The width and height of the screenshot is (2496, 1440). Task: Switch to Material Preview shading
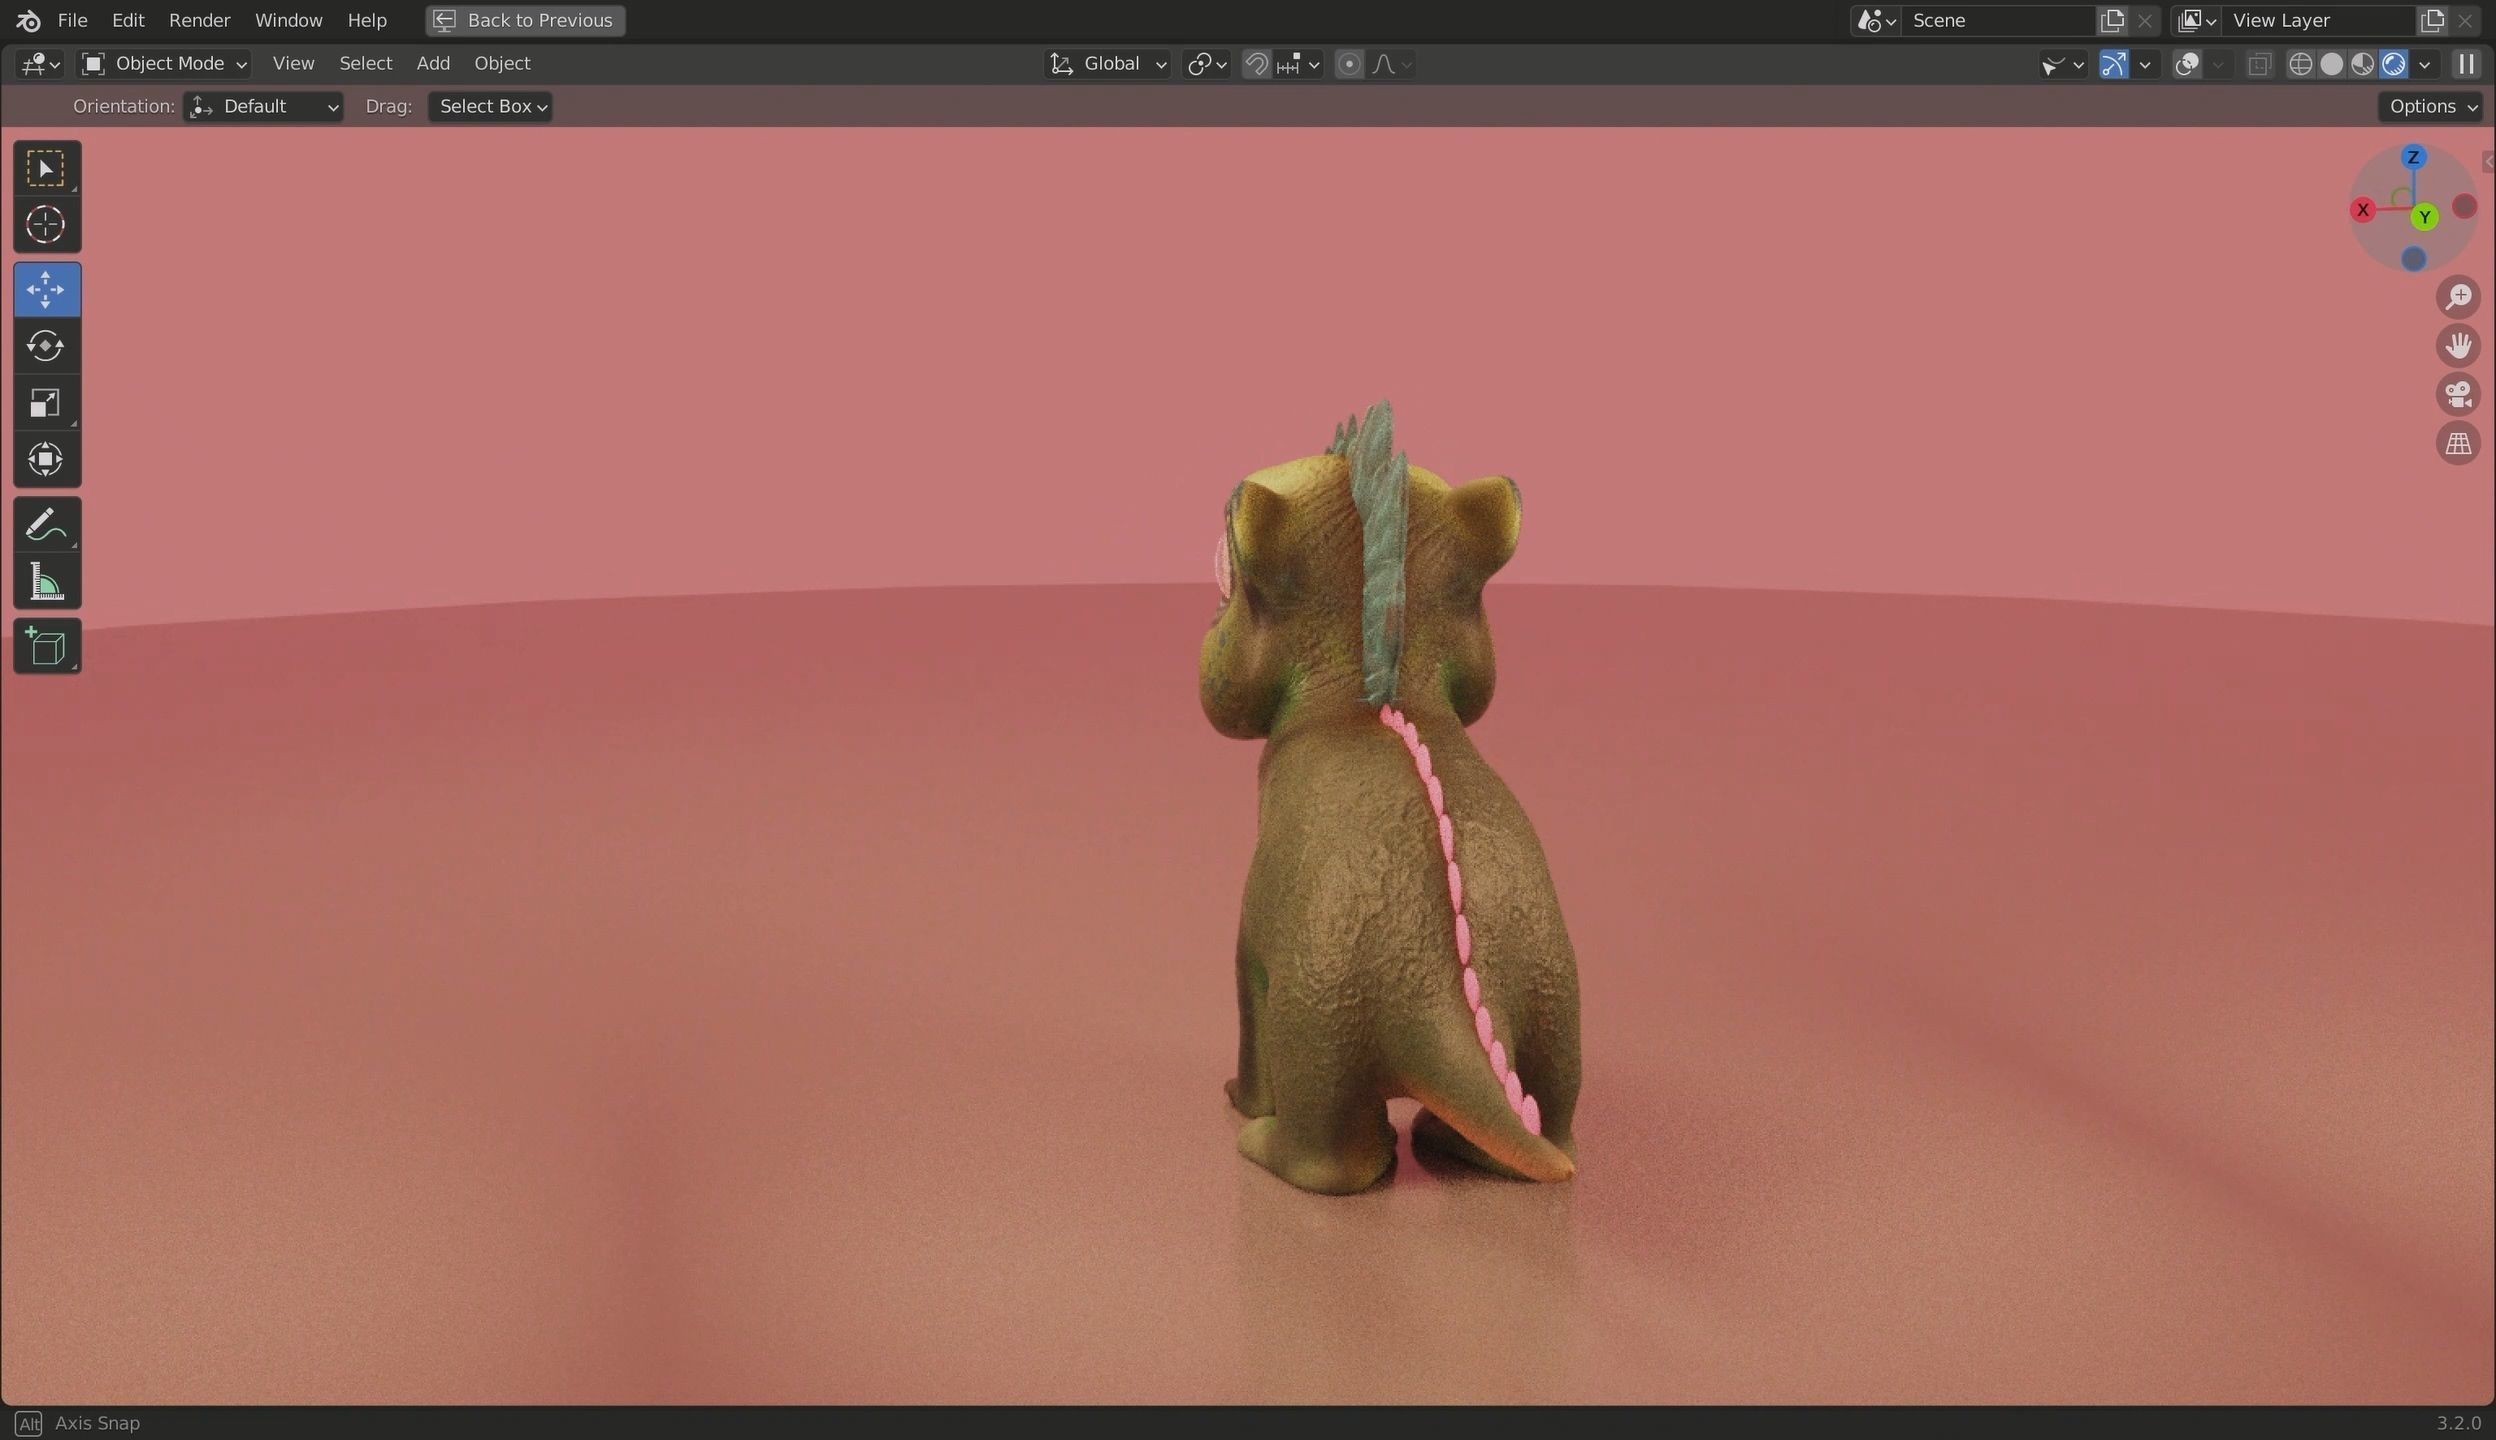pos(2362,64)
